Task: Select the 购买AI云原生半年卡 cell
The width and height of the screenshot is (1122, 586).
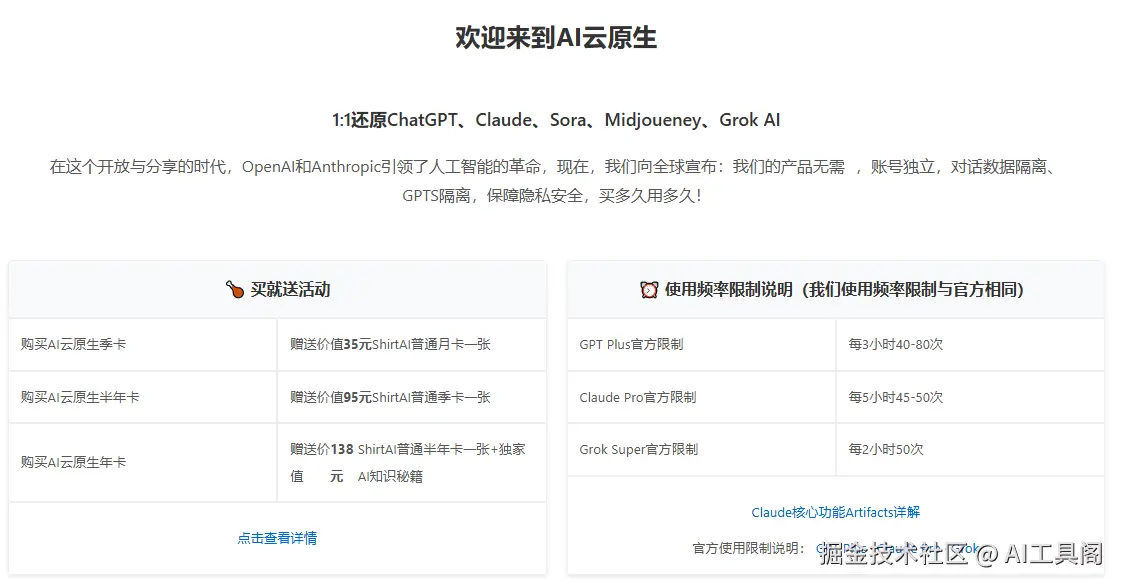Action: coord(143,397)
